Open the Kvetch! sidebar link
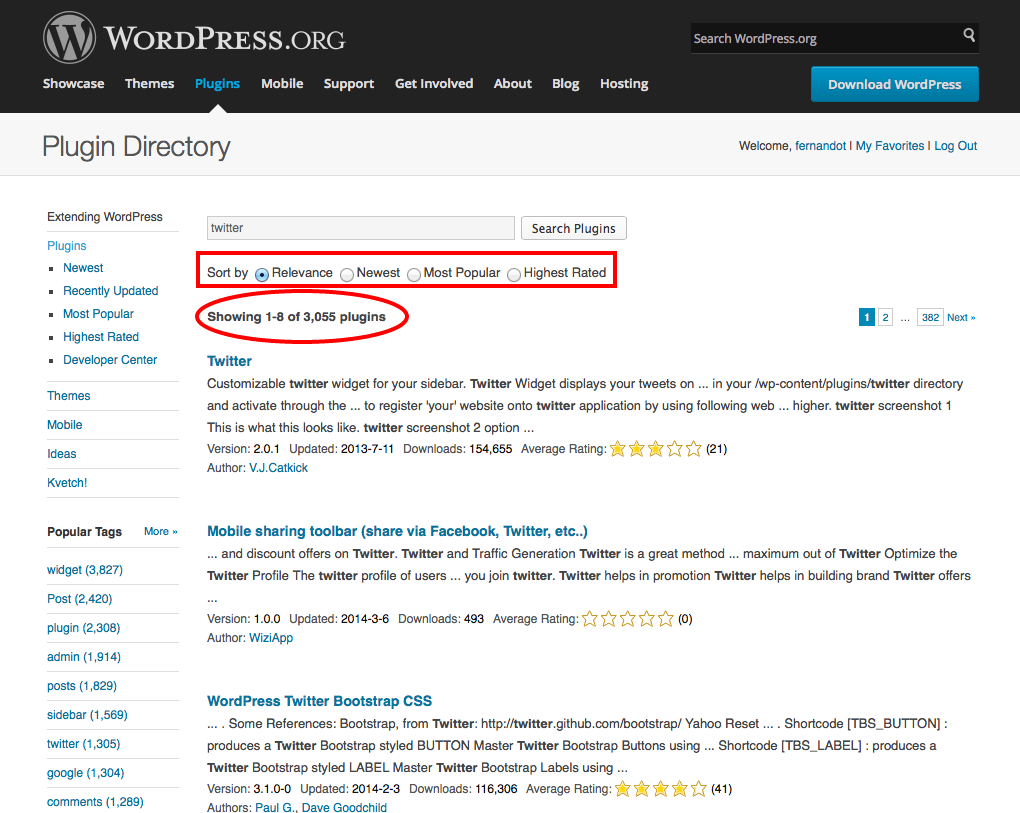 pos(67,483)
